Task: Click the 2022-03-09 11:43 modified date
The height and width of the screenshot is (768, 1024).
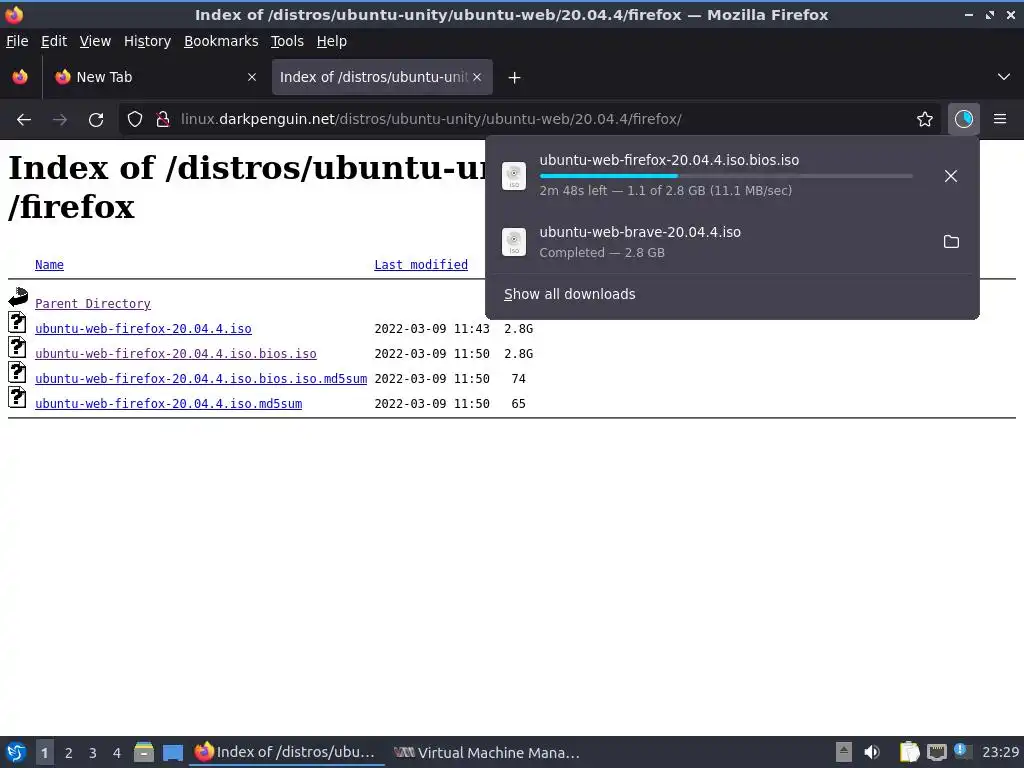Action: [x=432, y=328]
